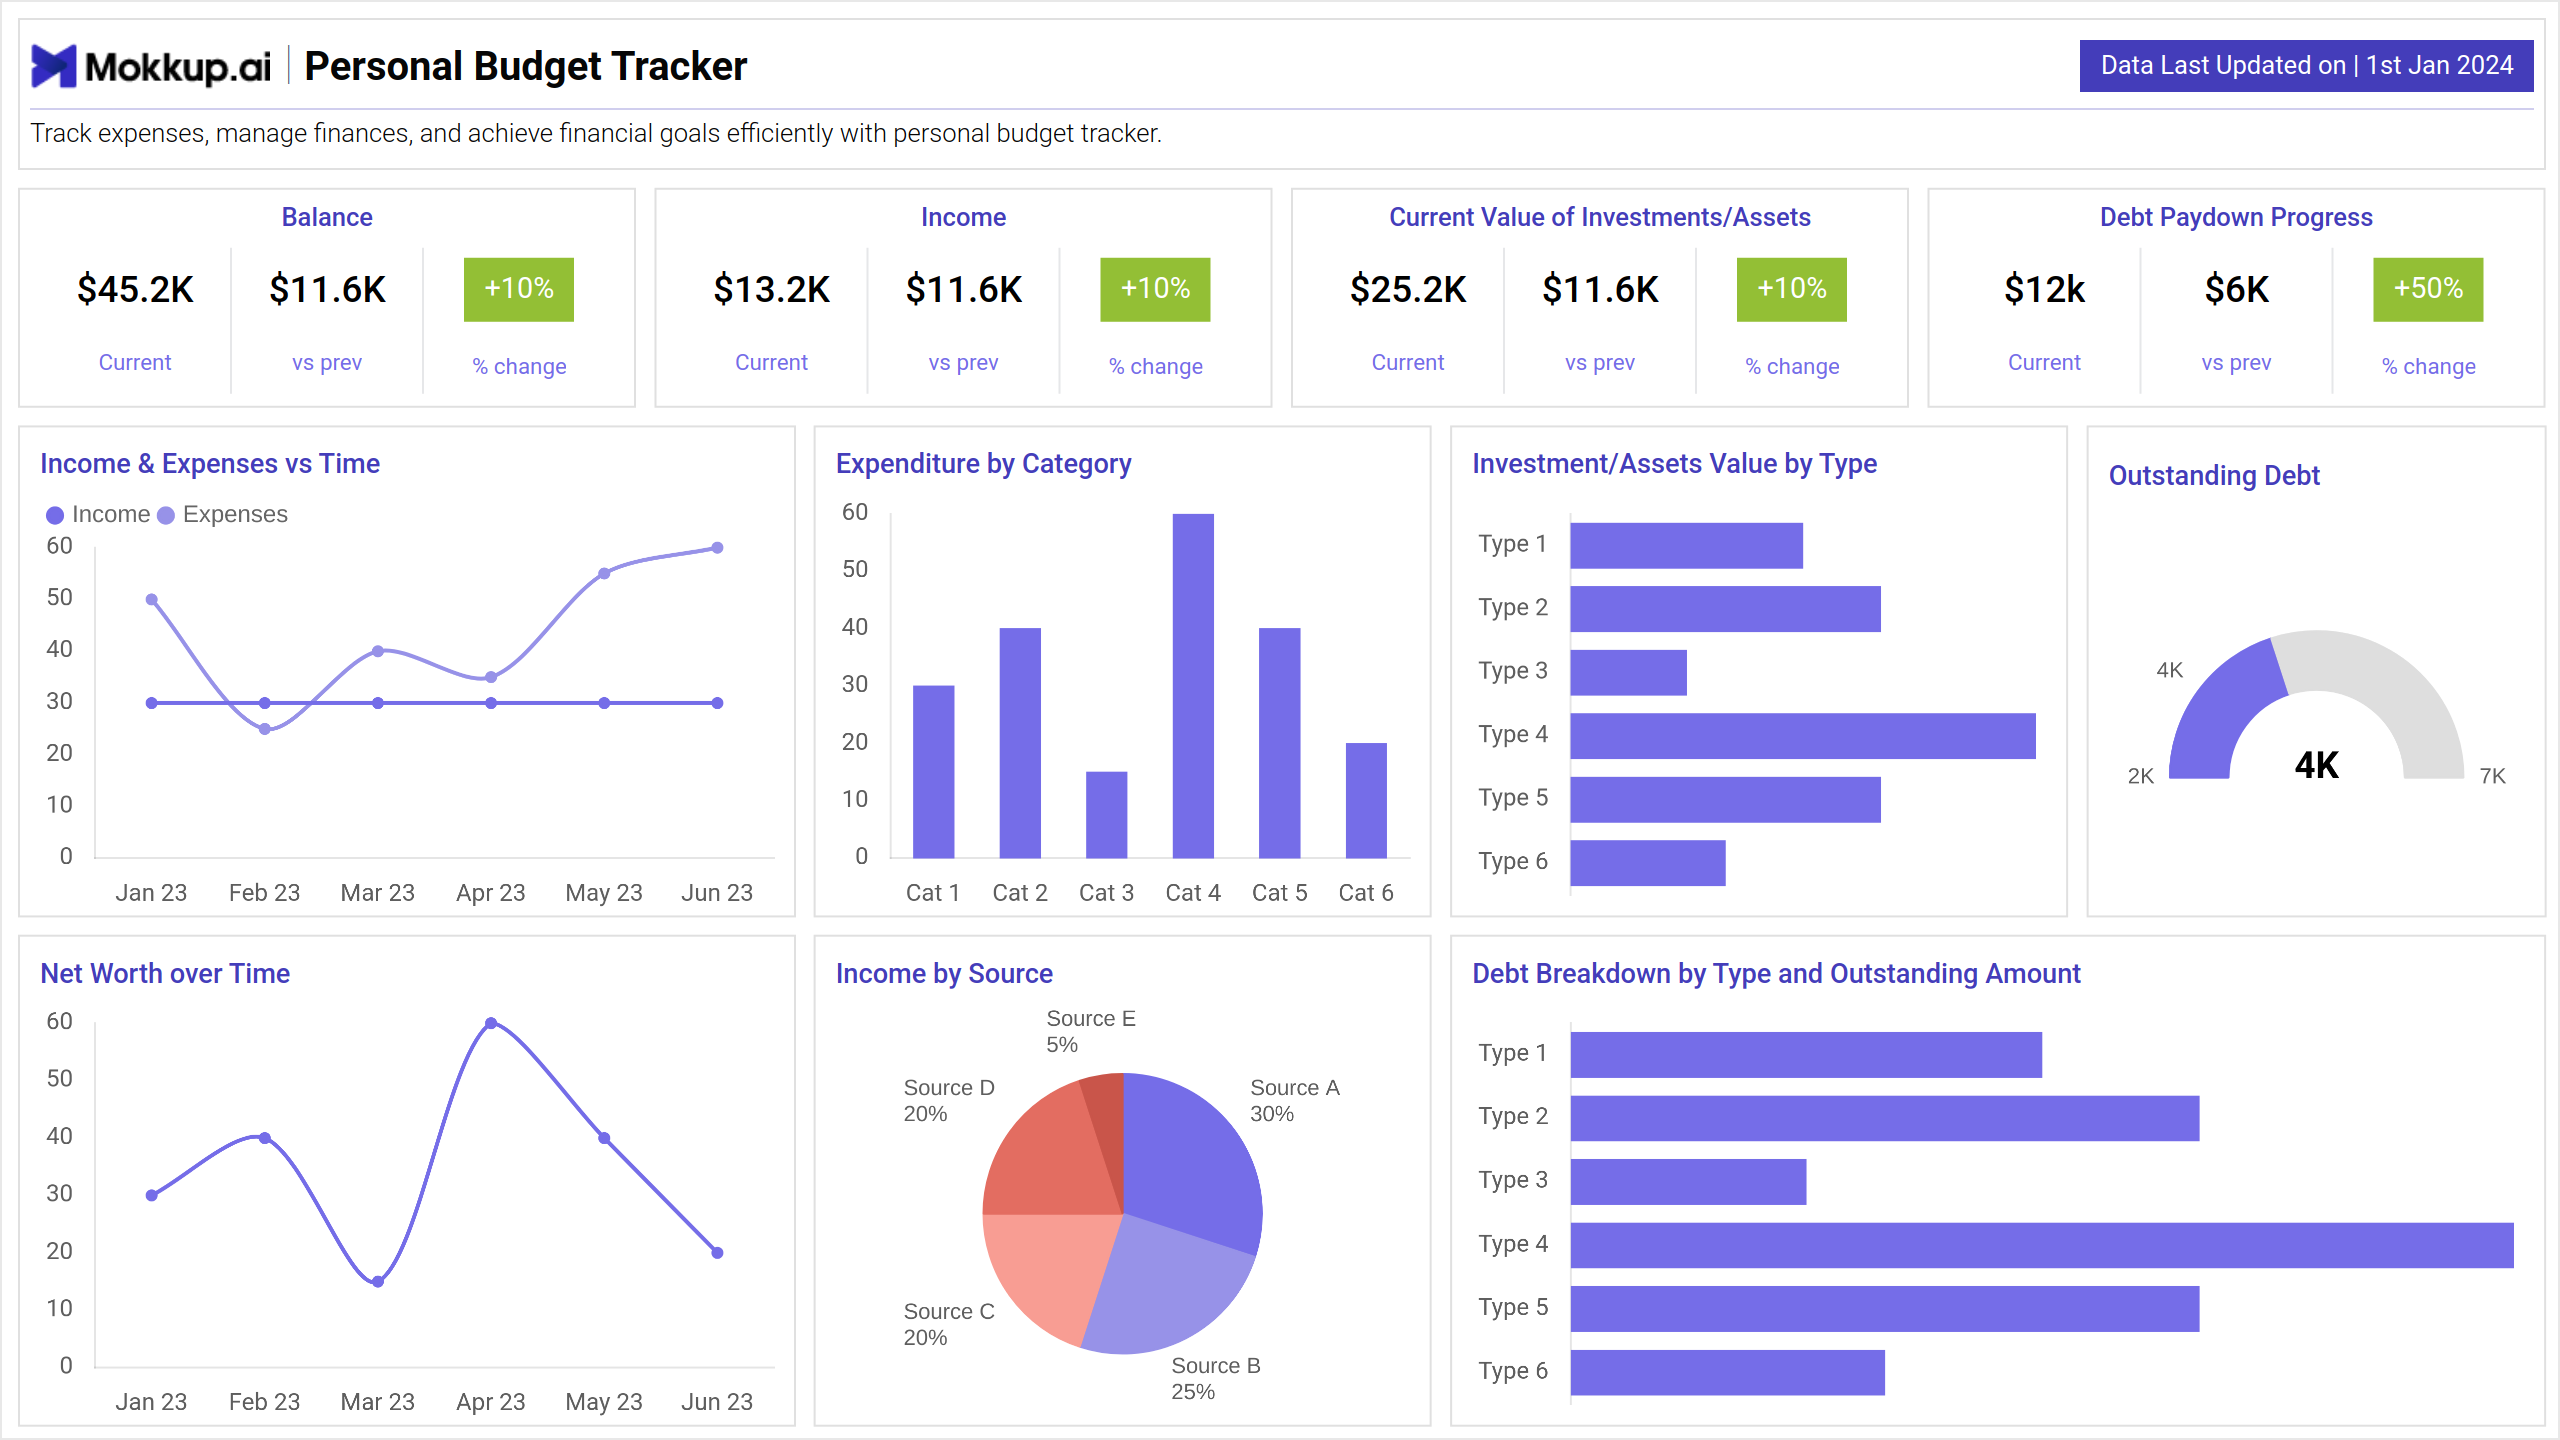Click the Cat 5 expenditure bar
The image size is (2560, 1440).
coord(1279,743)
